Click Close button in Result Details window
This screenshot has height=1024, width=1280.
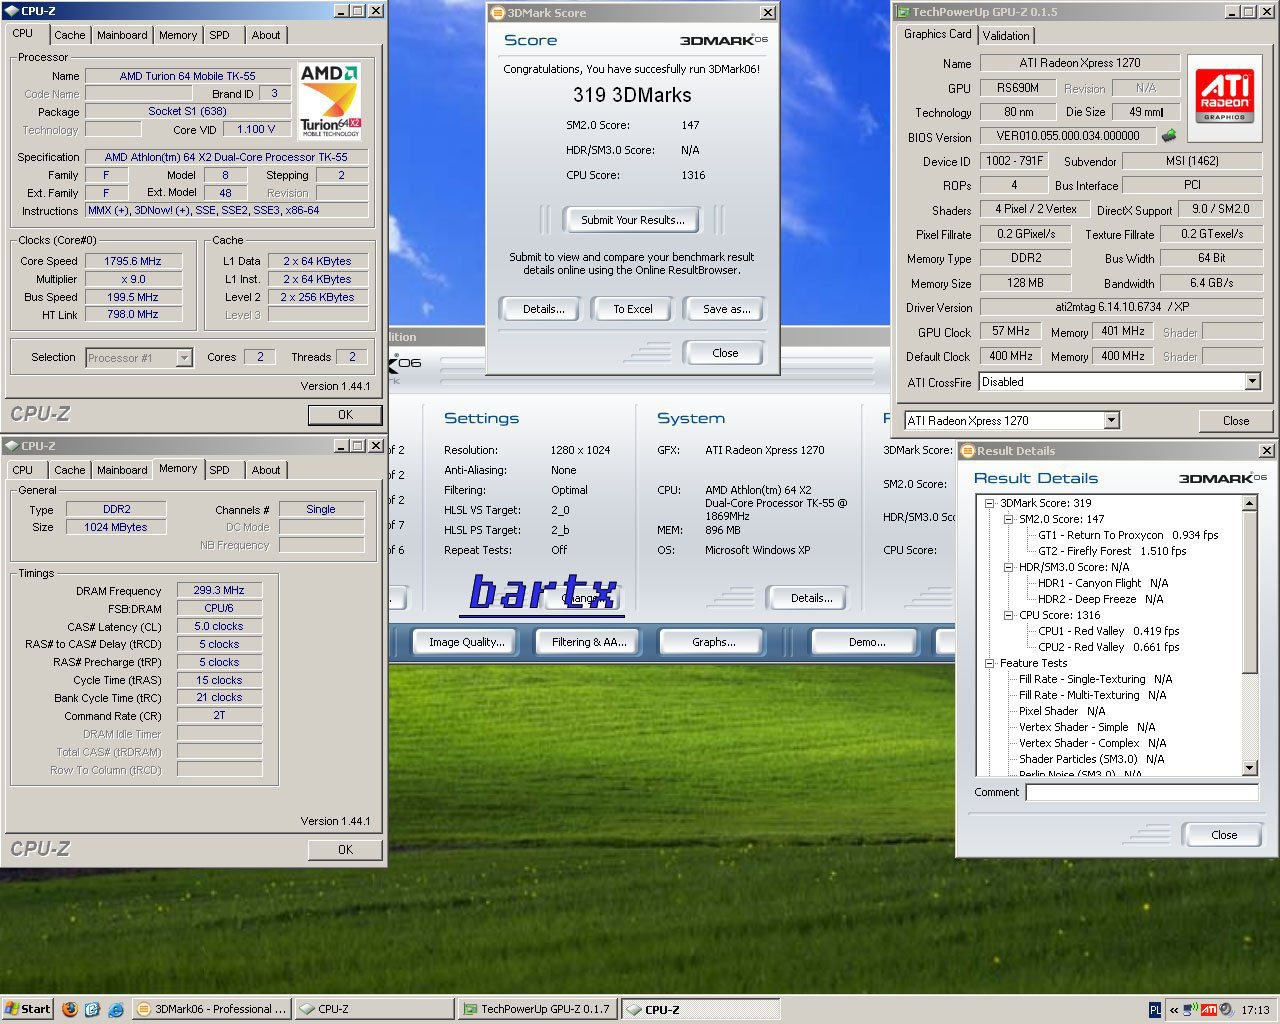1224,835
